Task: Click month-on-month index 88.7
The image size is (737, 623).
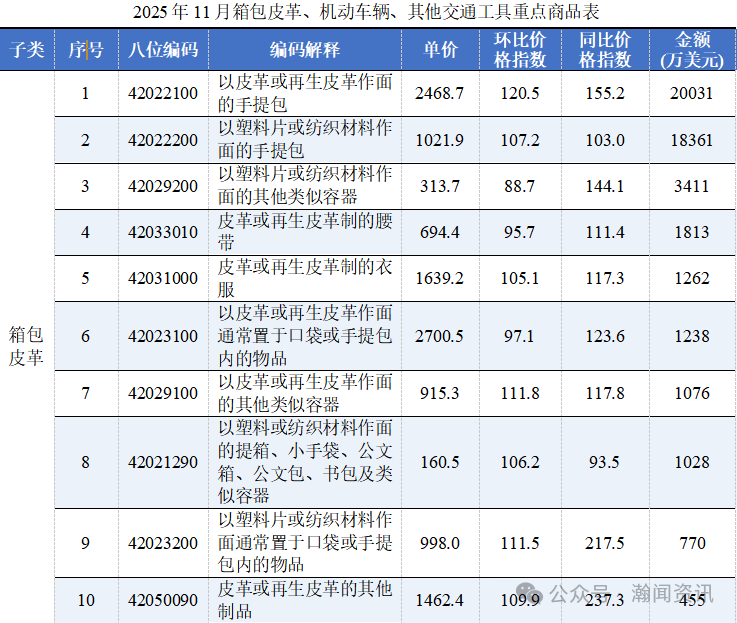Action: tap(519, 186)
